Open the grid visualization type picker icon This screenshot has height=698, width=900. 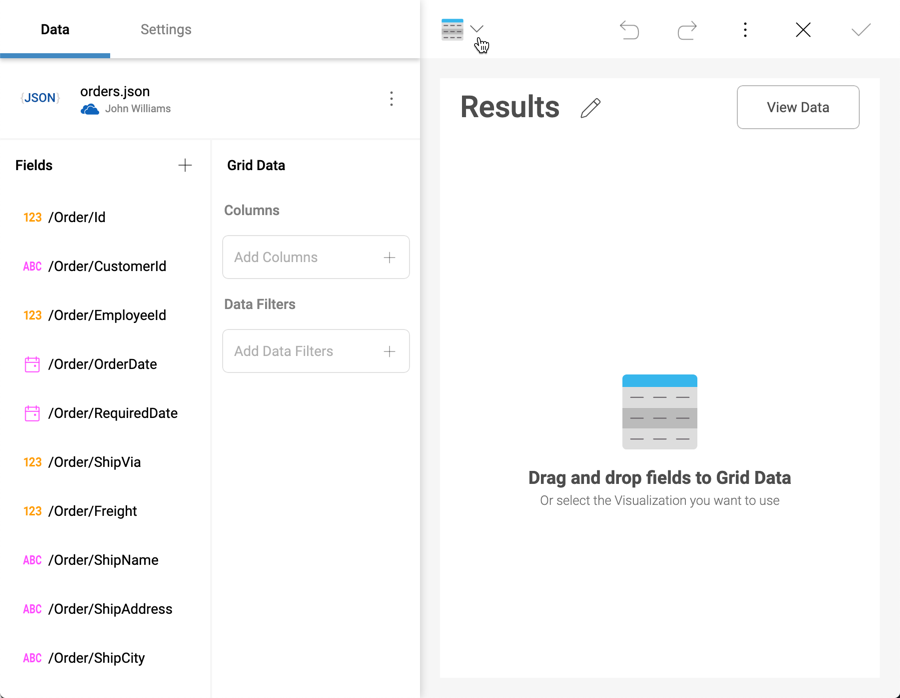click(x=452, y=30)
